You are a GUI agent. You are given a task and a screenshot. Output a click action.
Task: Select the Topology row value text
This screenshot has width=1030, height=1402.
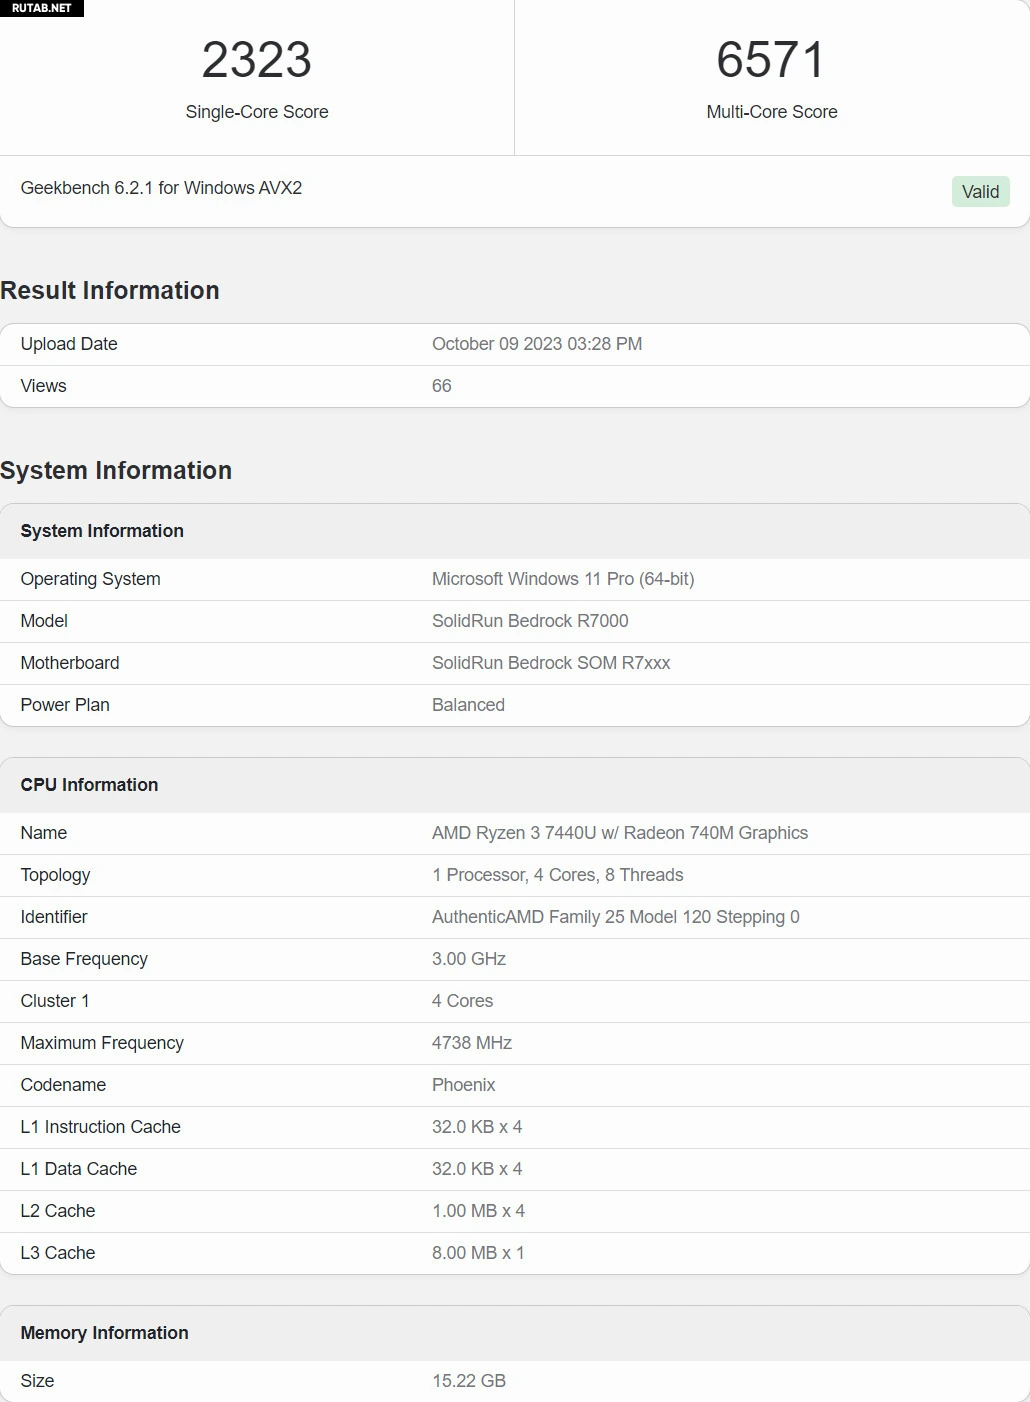coord(557,875)
